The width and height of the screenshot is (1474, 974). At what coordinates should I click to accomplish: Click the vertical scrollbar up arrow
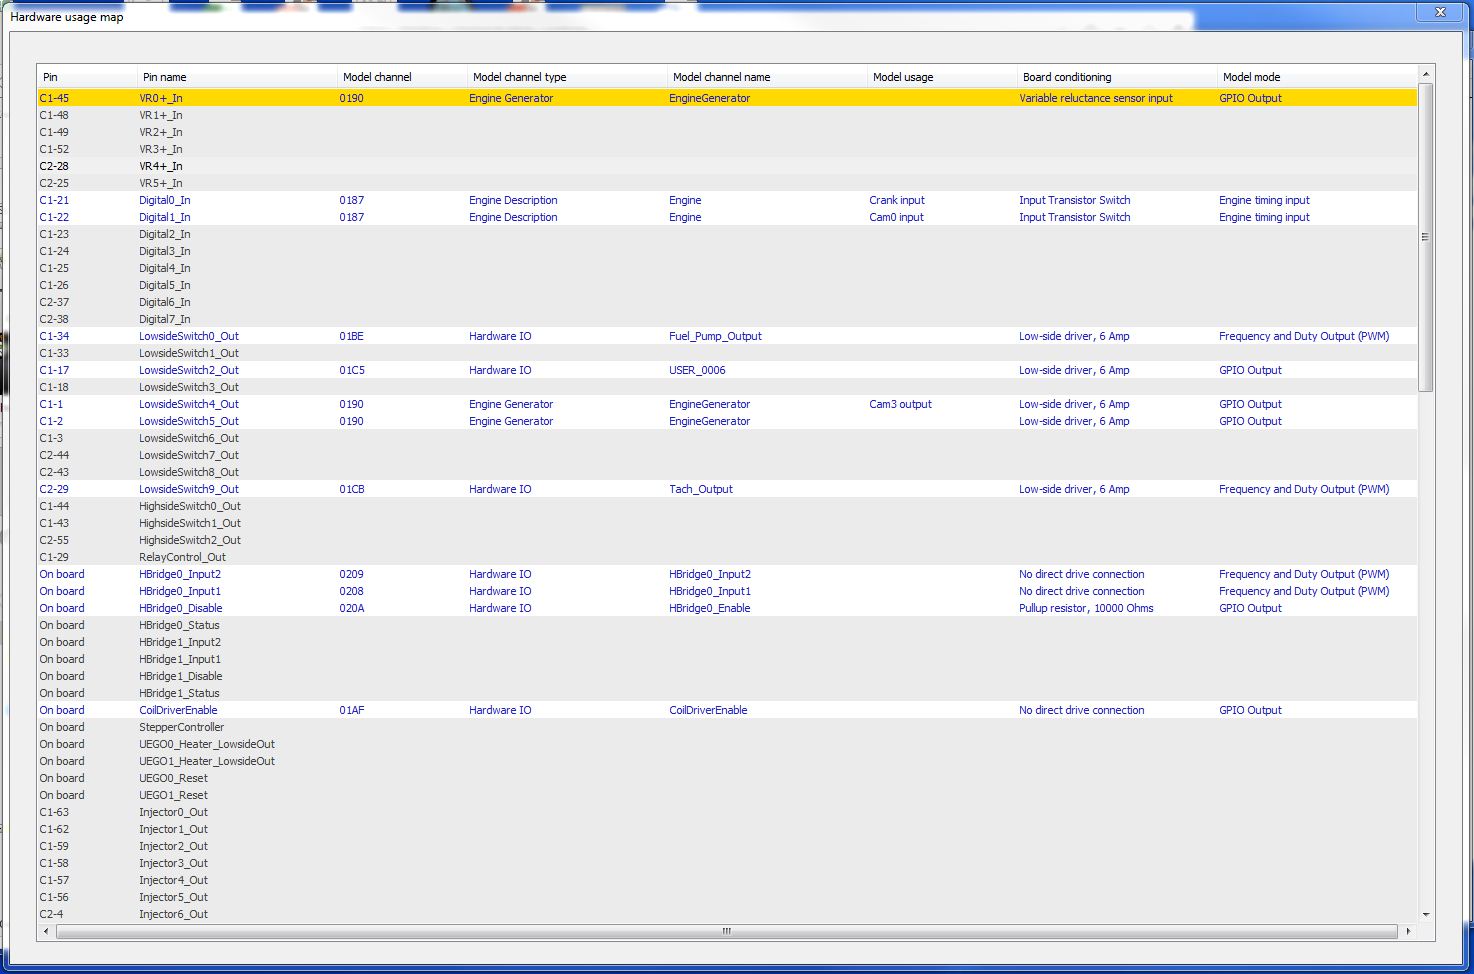point(1426,74)
